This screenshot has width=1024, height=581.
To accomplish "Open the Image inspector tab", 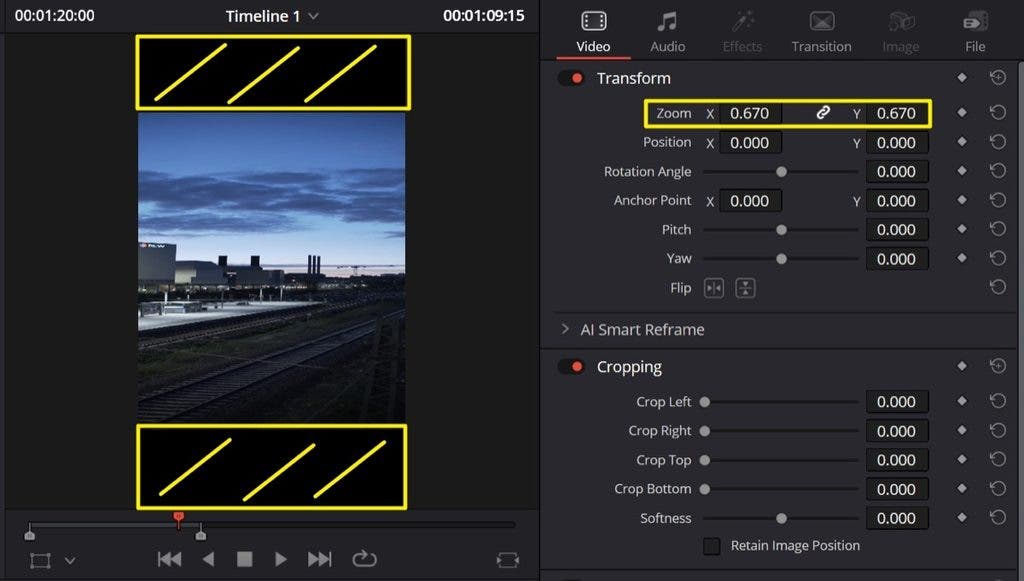I will (901, 32).
